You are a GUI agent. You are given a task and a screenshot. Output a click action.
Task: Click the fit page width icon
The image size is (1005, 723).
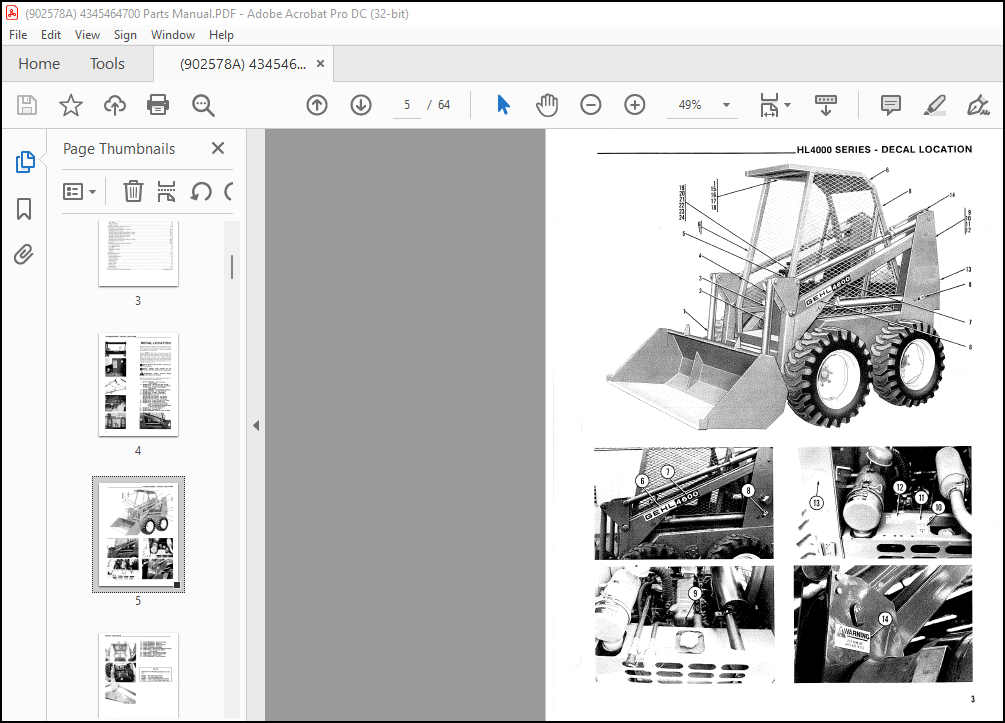pyautogui.click(x=768, y=104)
